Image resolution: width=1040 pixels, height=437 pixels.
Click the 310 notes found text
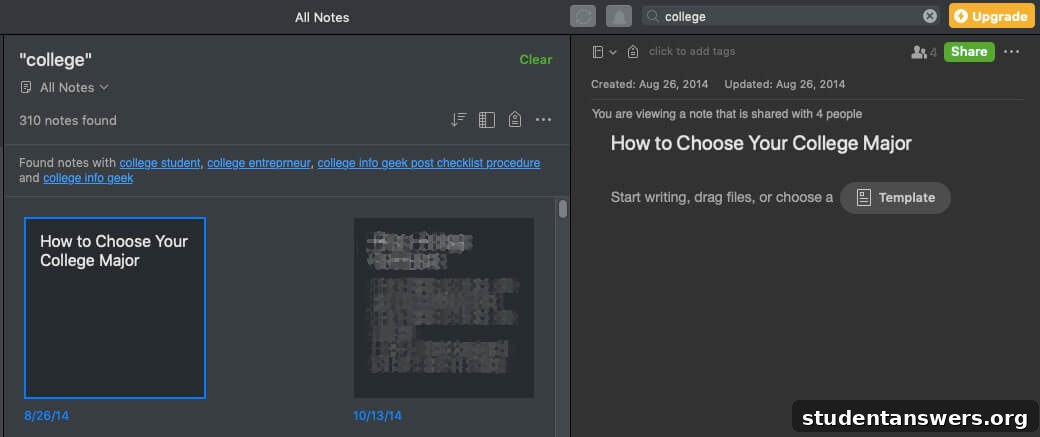pos(68,121)
